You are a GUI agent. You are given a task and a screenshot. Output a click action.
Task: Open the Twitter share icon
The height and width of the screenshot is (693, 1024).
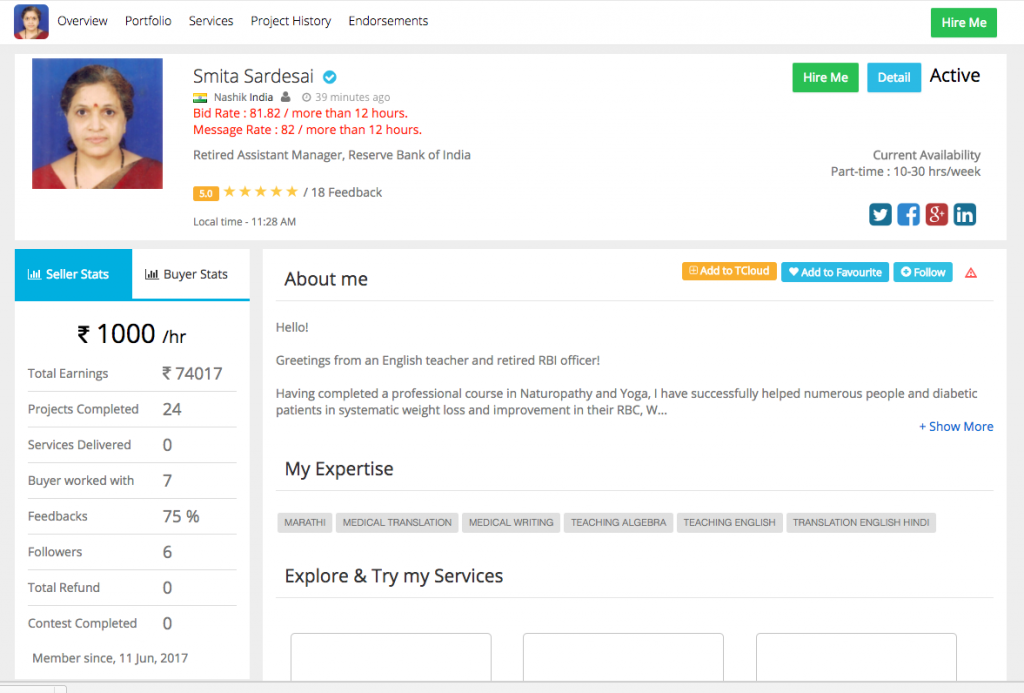[880, 214]
